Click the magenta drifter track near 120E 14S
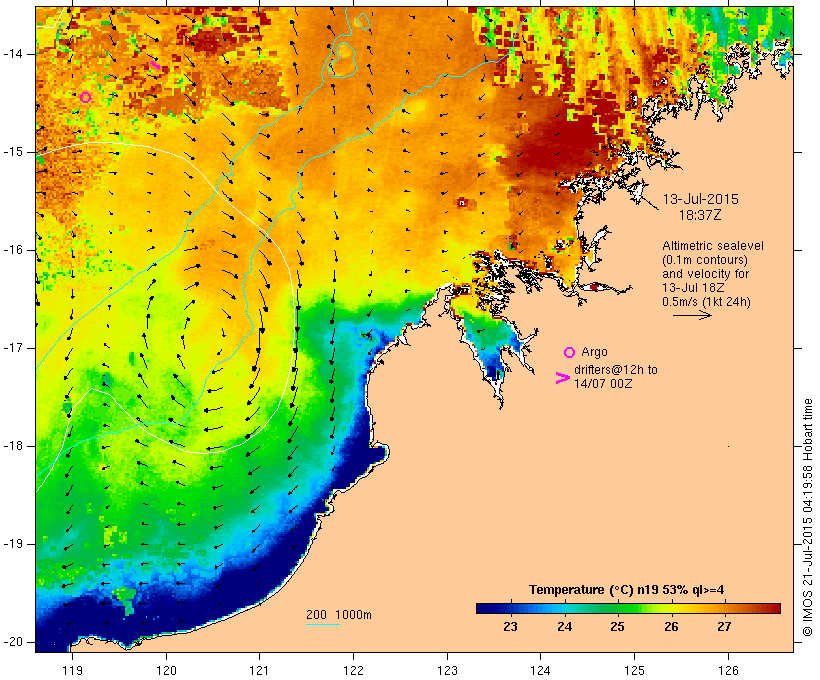Viewport: 820px width, 680px height. (x=155, y=65)
